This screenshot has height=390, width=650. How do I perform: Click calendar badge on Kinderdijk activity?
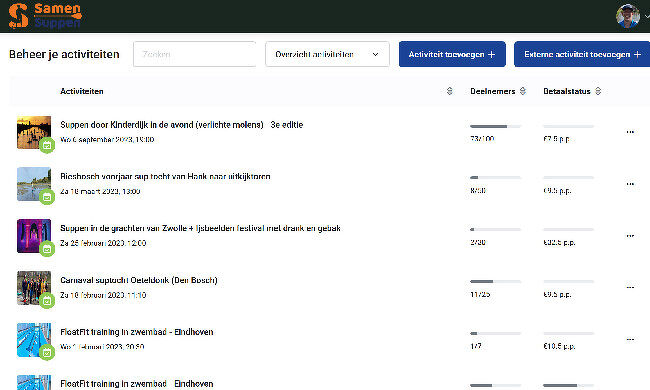tap(47, 145)
